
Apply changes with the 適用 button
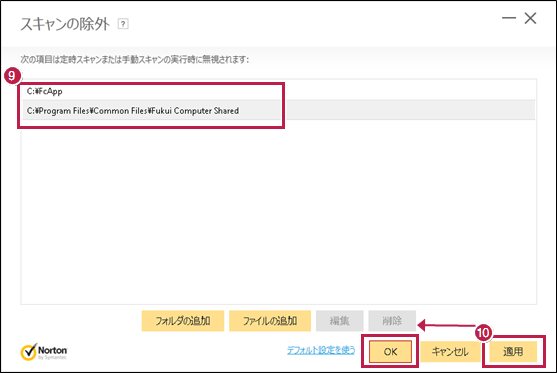tap(513, 352)
